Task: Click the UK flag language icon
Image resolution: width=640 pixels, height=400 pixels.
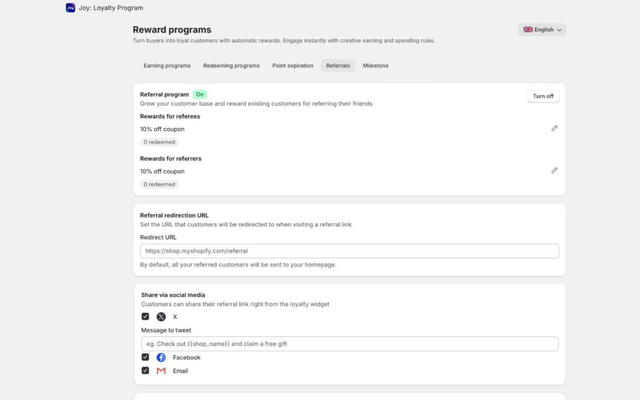Action: tap(528, 30)
